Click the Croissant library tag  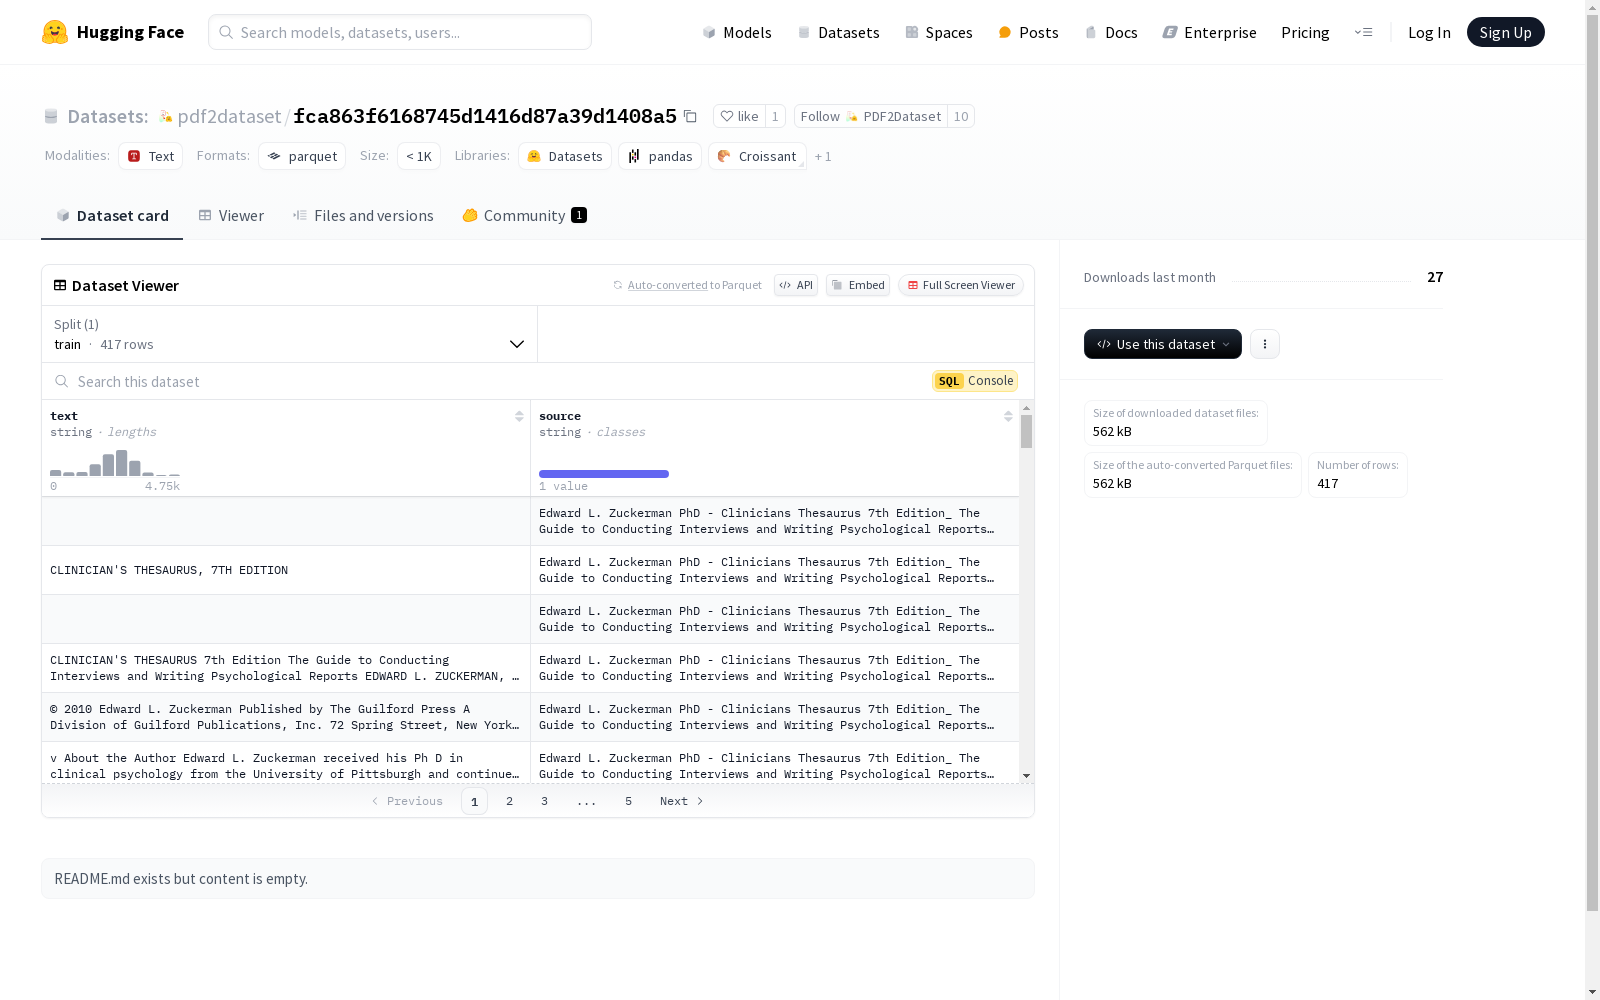(x=757, y=156)
